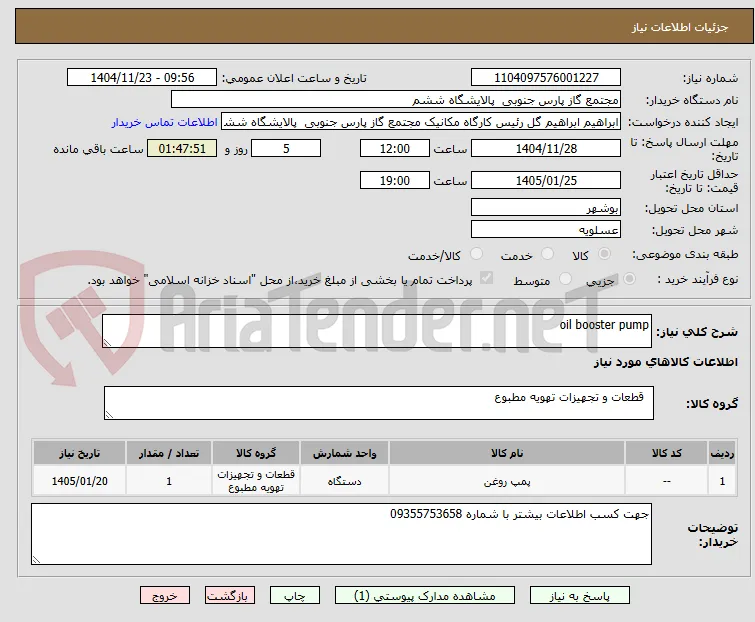The width and height of the screenshot is (755, 622).
Task: Click the کد کالا column header
Action: (x=666, y=453)
